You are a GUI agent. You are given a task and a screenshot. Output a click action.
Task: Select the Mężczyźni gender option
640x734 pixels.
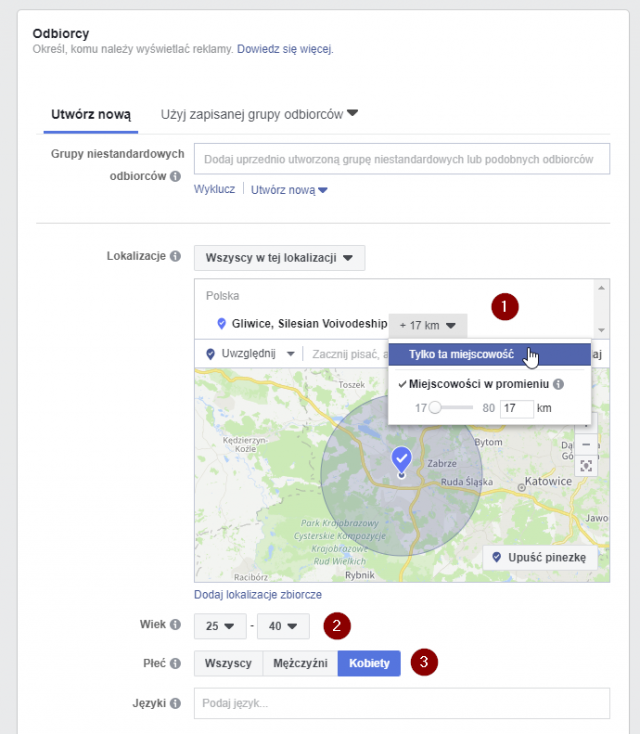pyautogui.click(x=299, y=663)
